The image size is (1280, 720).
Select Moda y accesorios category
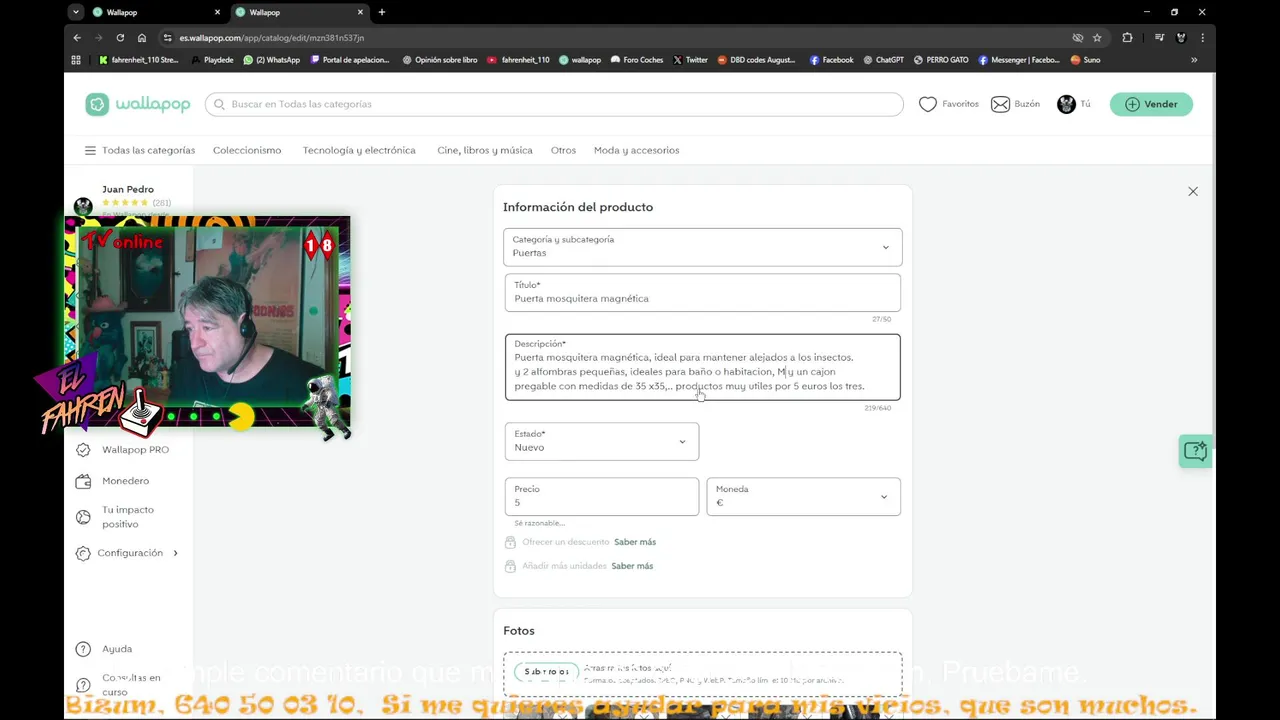636,150
